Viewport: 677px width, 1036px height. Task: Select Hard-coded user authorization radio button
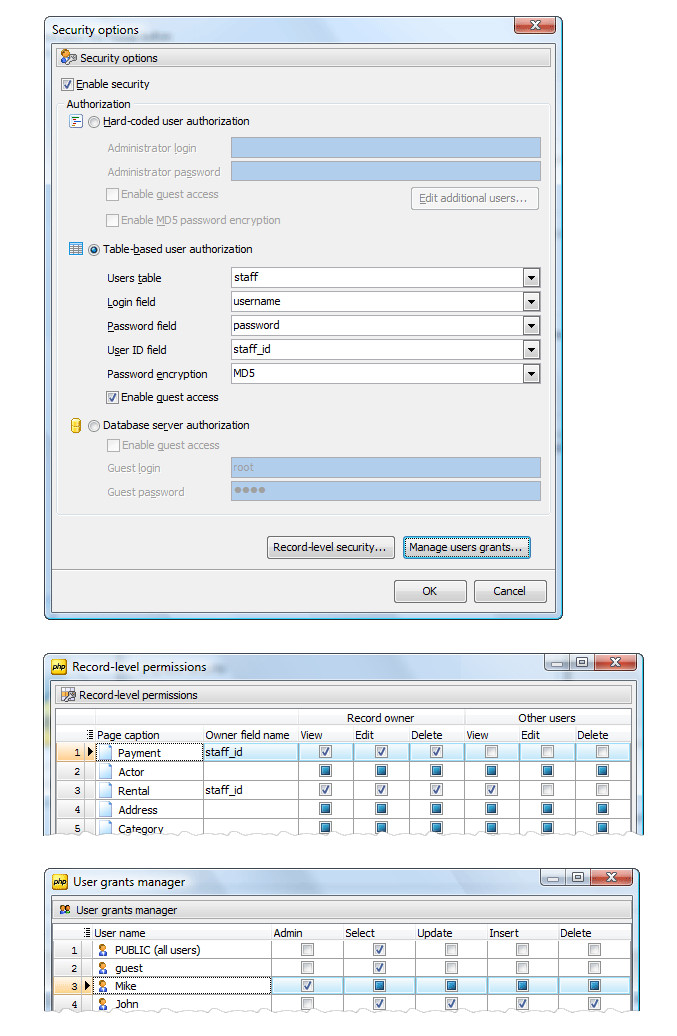coord(94,122)
